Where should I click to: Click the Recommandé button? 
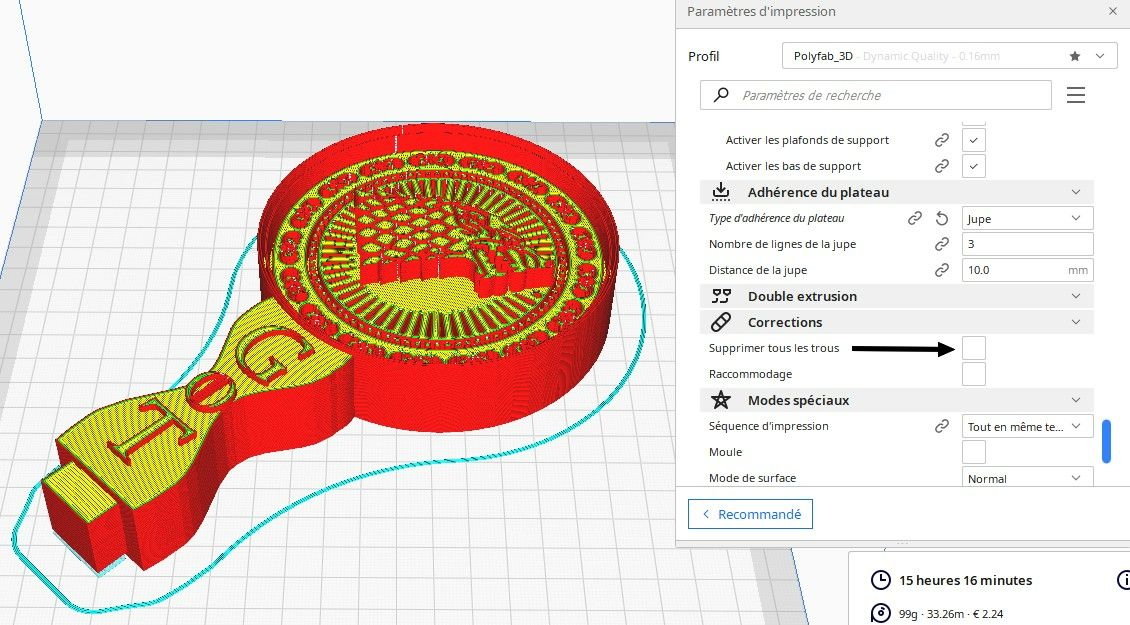coord(750,514)
